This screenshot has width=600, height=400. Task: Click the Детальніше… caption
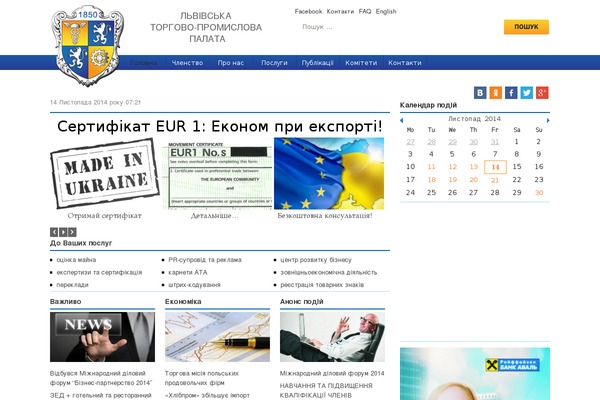coord(214,216)
